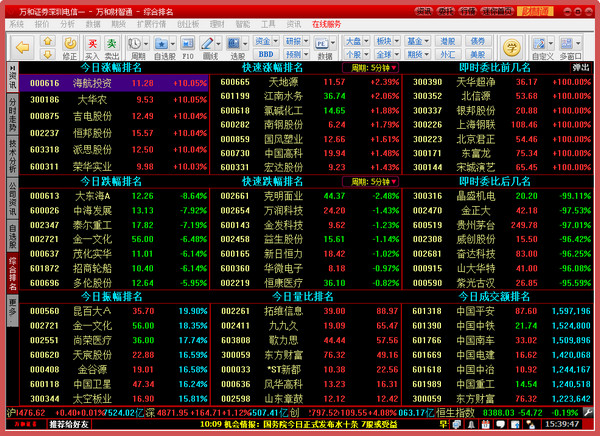Click the green 卖出 sell icon

pos(113,46)
